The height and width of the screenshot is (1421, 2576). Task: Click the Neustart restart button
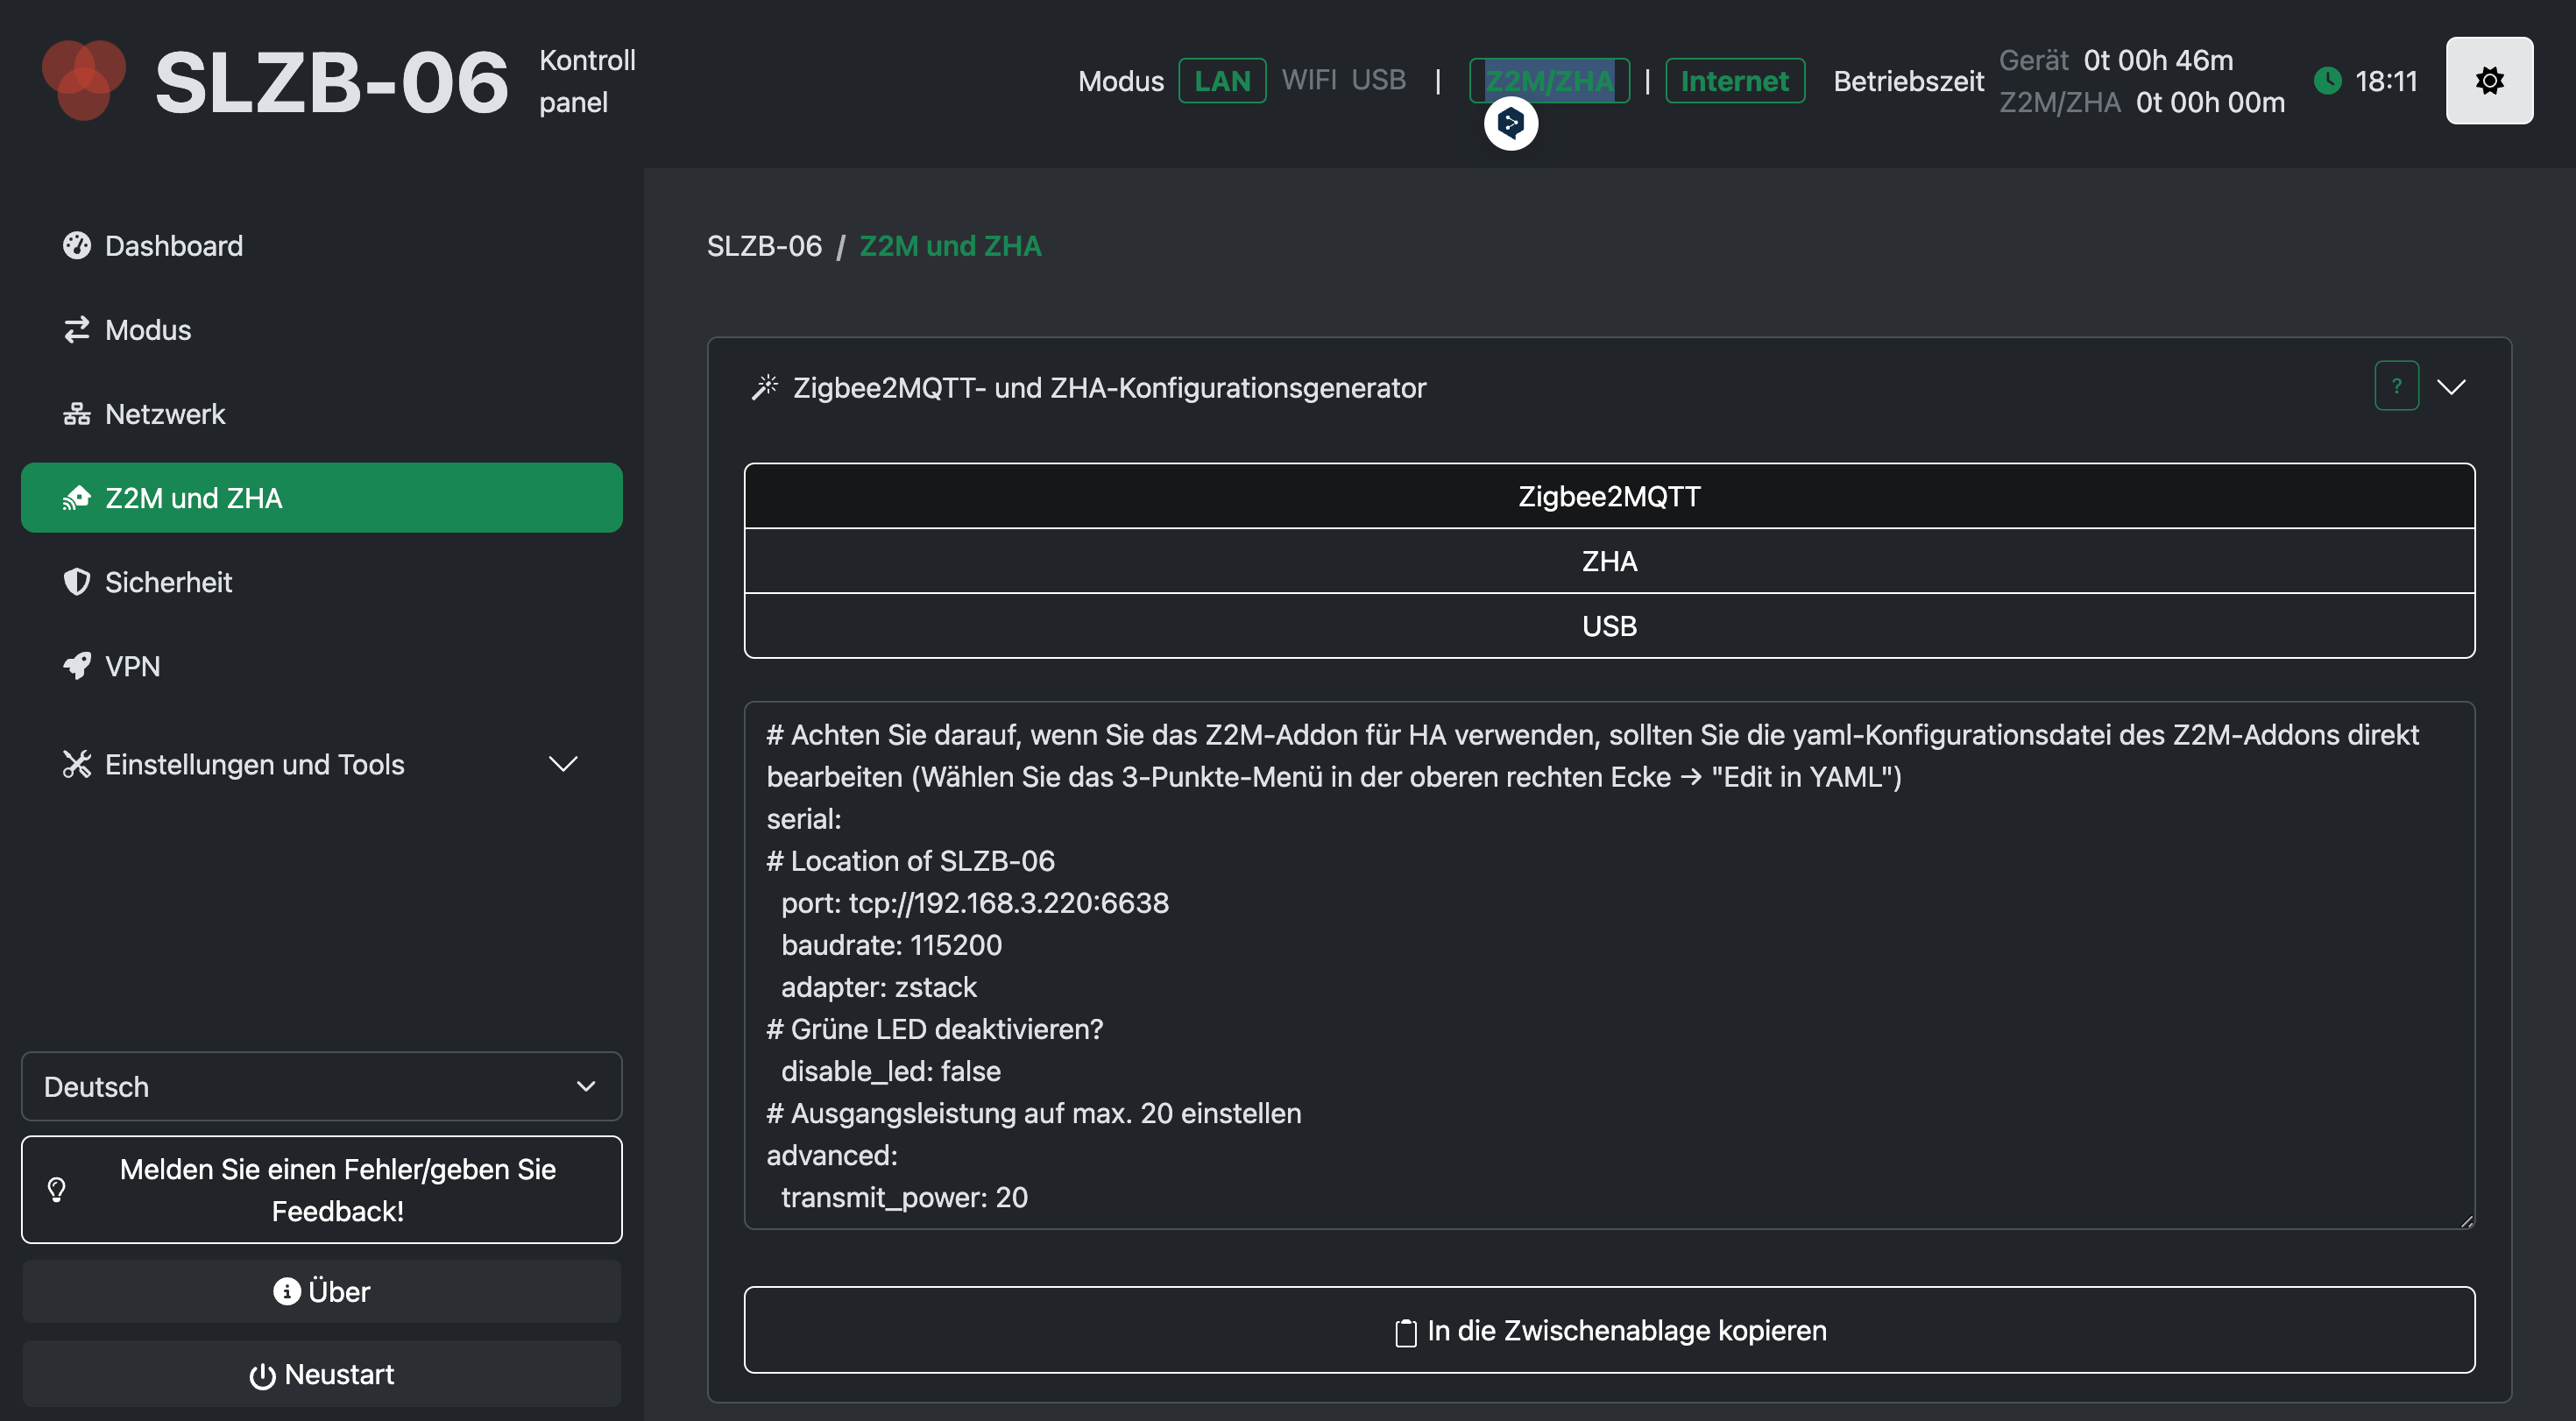point(322,1374)
